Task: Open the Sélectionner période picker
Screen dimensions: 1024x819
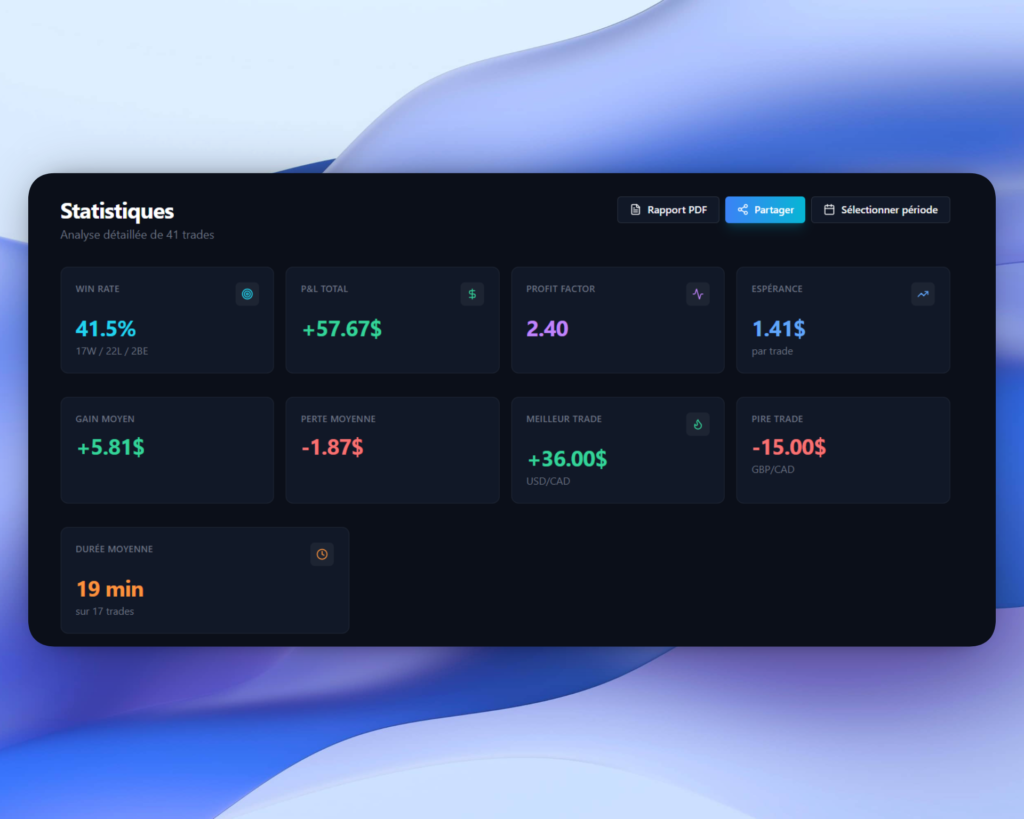Action: [880, 210]
